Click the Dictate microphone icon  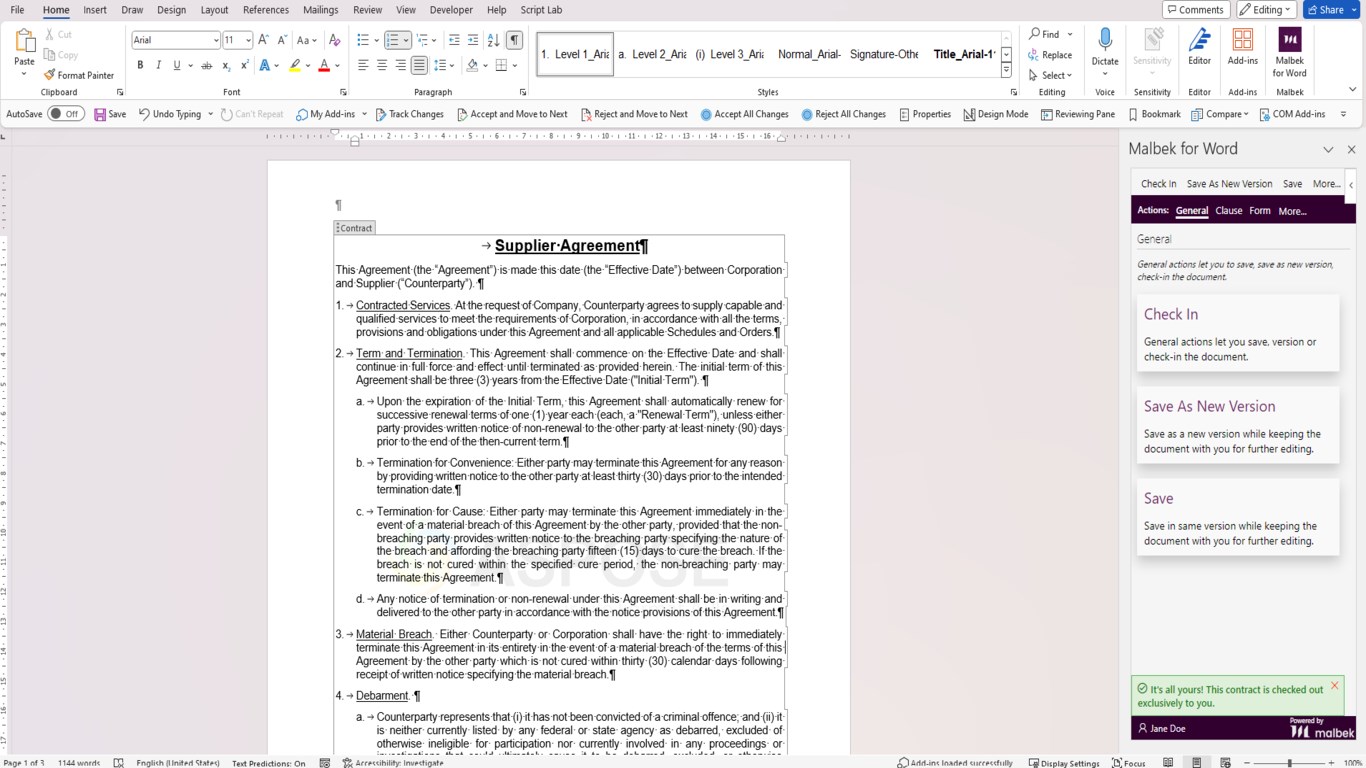click(x=1105, y=40)
